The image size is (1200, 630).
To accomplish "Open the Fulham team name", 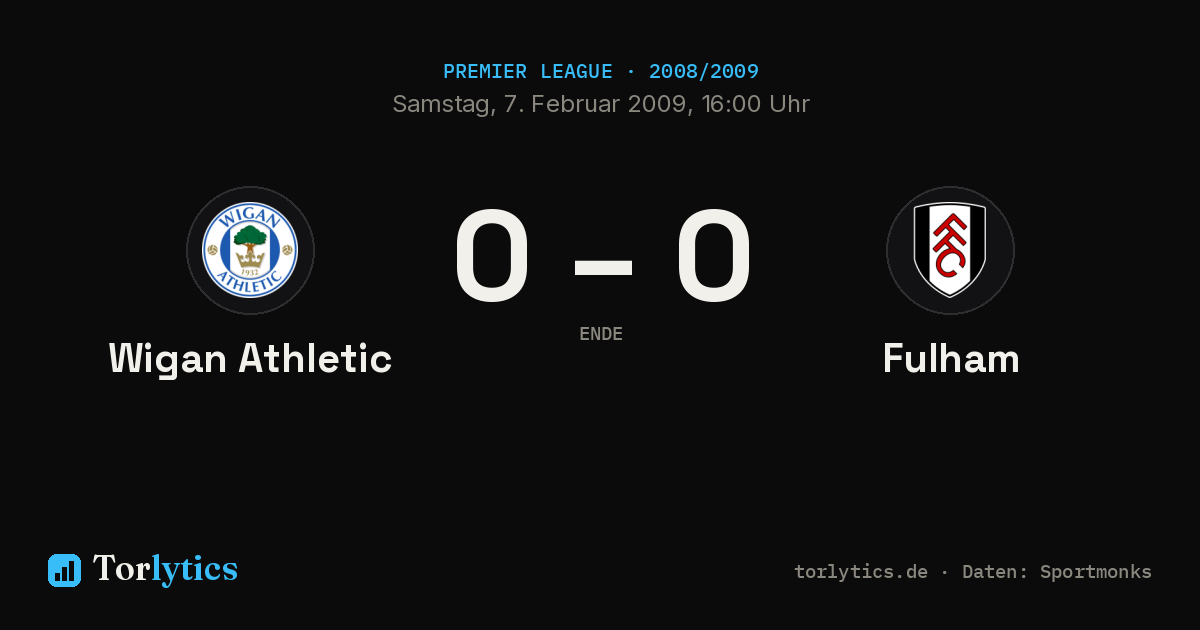I will click(x=951, y=359).
